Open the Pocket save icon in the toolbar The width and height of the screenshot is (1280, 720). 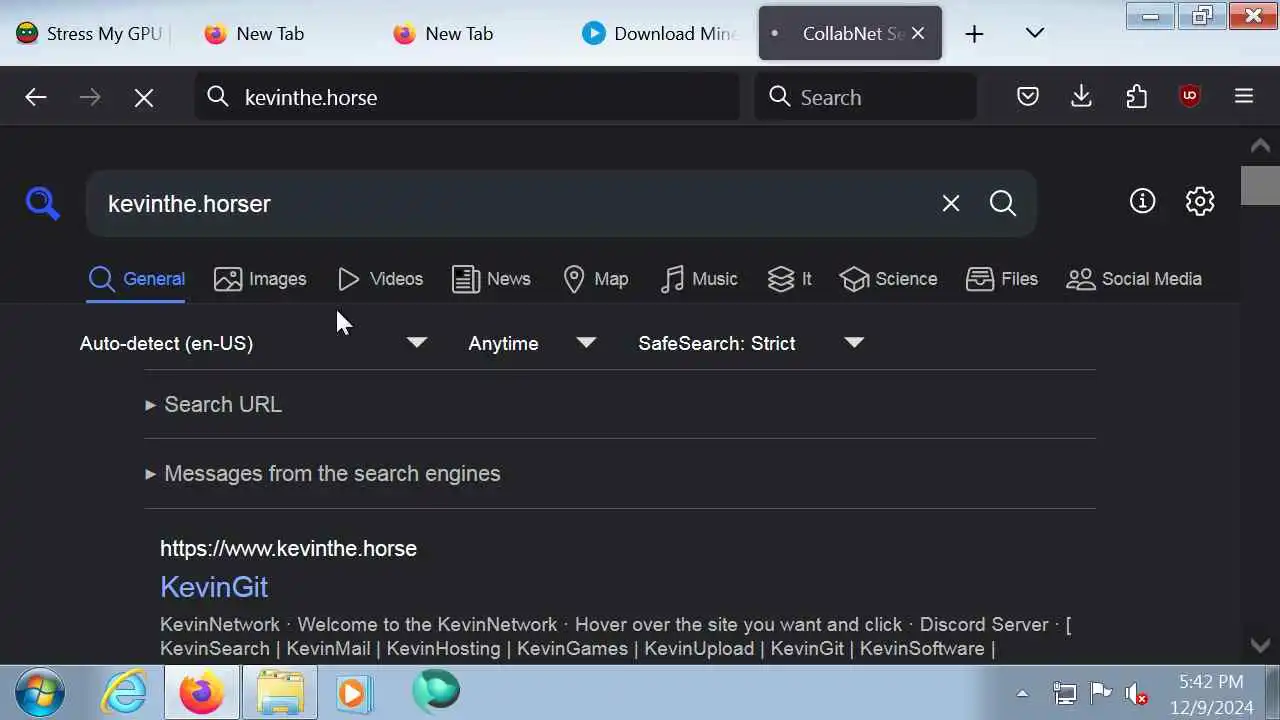1028,96
